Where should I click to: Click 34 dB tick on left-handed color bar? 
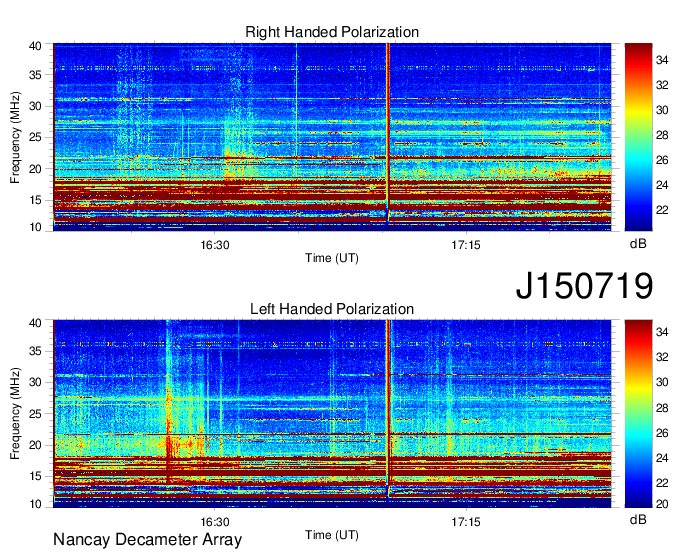(x=662, y=332)
